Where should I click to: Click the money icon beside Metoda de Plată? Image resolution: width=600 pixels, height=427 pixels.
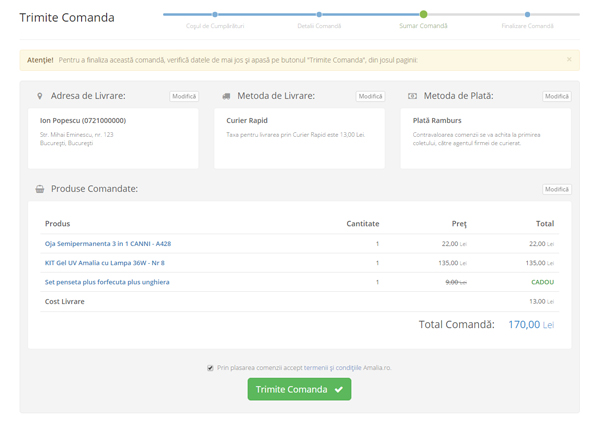tap(412, 96)
